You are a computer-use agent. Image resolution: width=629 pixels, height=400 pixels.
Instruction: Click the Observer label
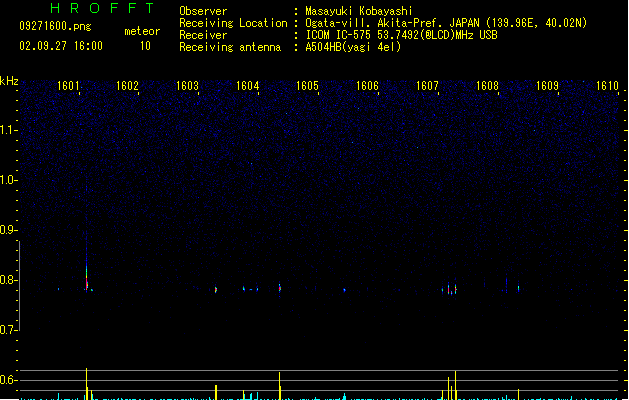203,11
